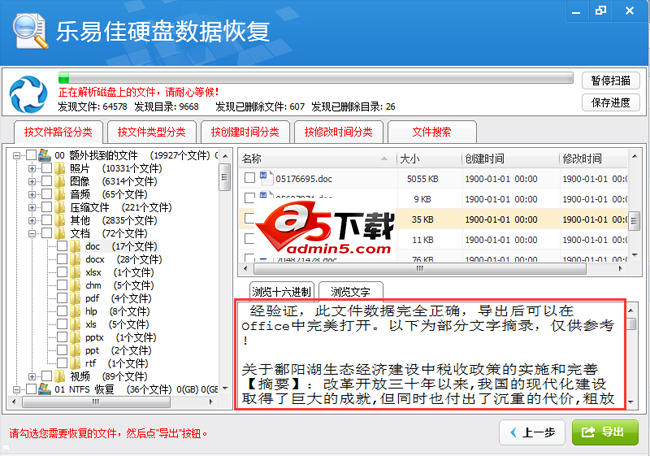The image size is (650, 456).
Task: Sort the list by 大小 column header
Action: [429, 158]
